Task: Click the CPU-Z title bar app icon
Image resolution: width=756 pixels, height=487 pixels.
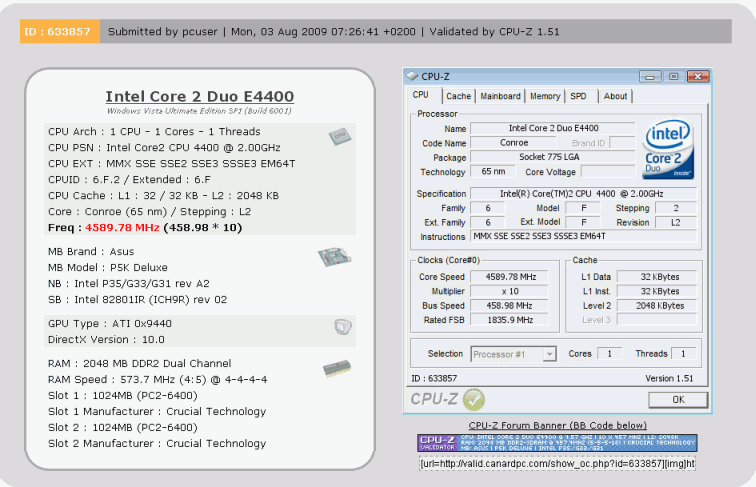Action: coord(412,76)
